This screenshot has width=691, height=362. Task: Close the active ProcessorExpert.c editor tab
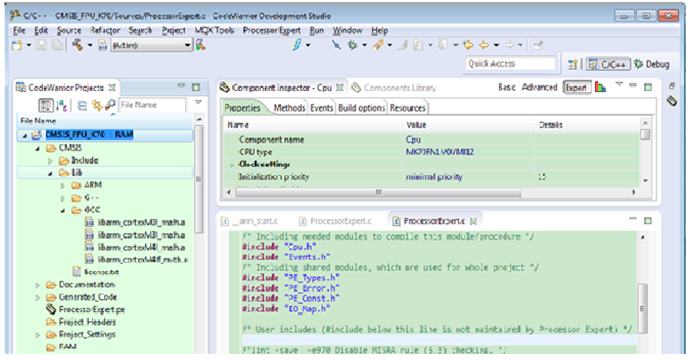click(x=473, y=221)
